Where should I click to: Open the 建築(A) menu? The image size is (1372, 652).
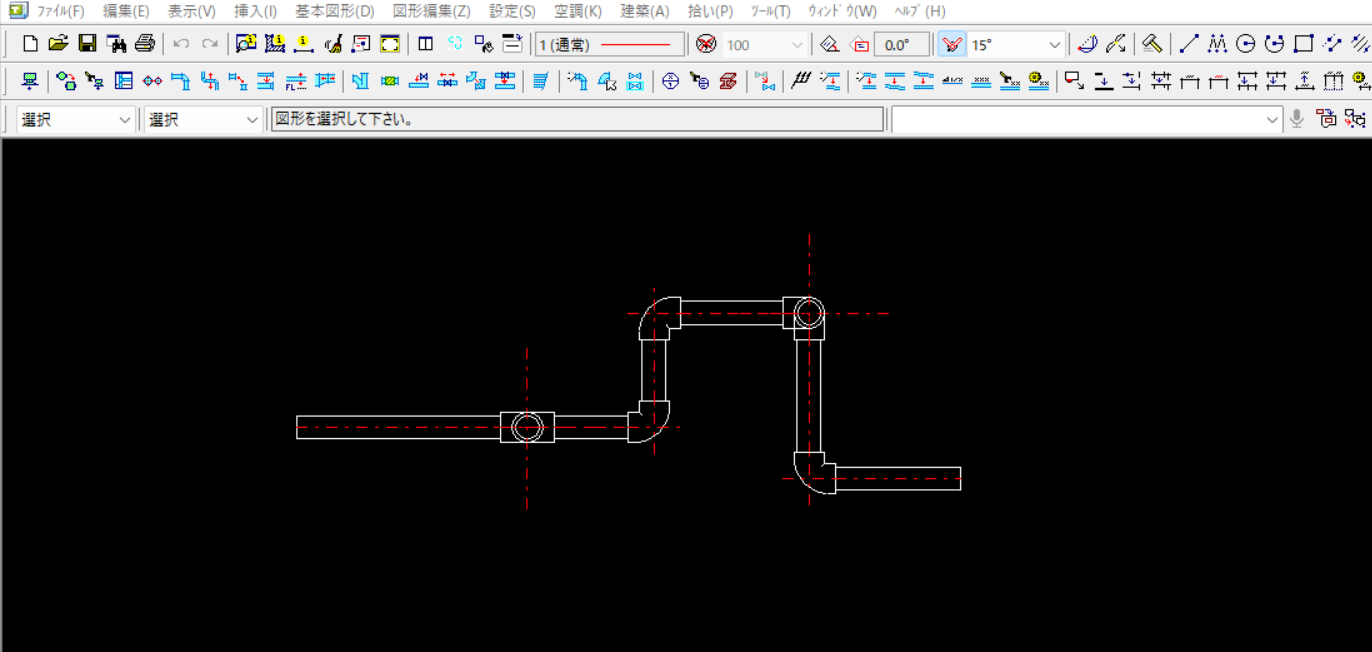point(645,11)
